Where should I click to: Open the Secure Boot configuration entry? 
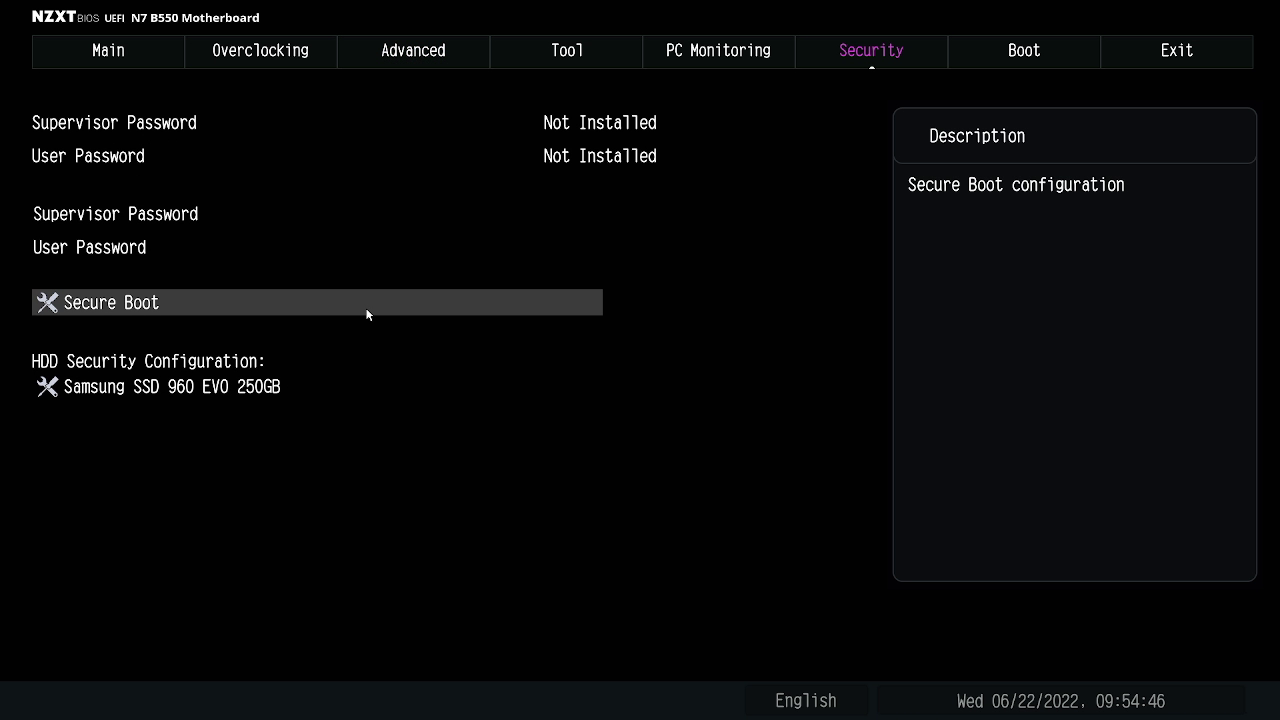[111, 303]
